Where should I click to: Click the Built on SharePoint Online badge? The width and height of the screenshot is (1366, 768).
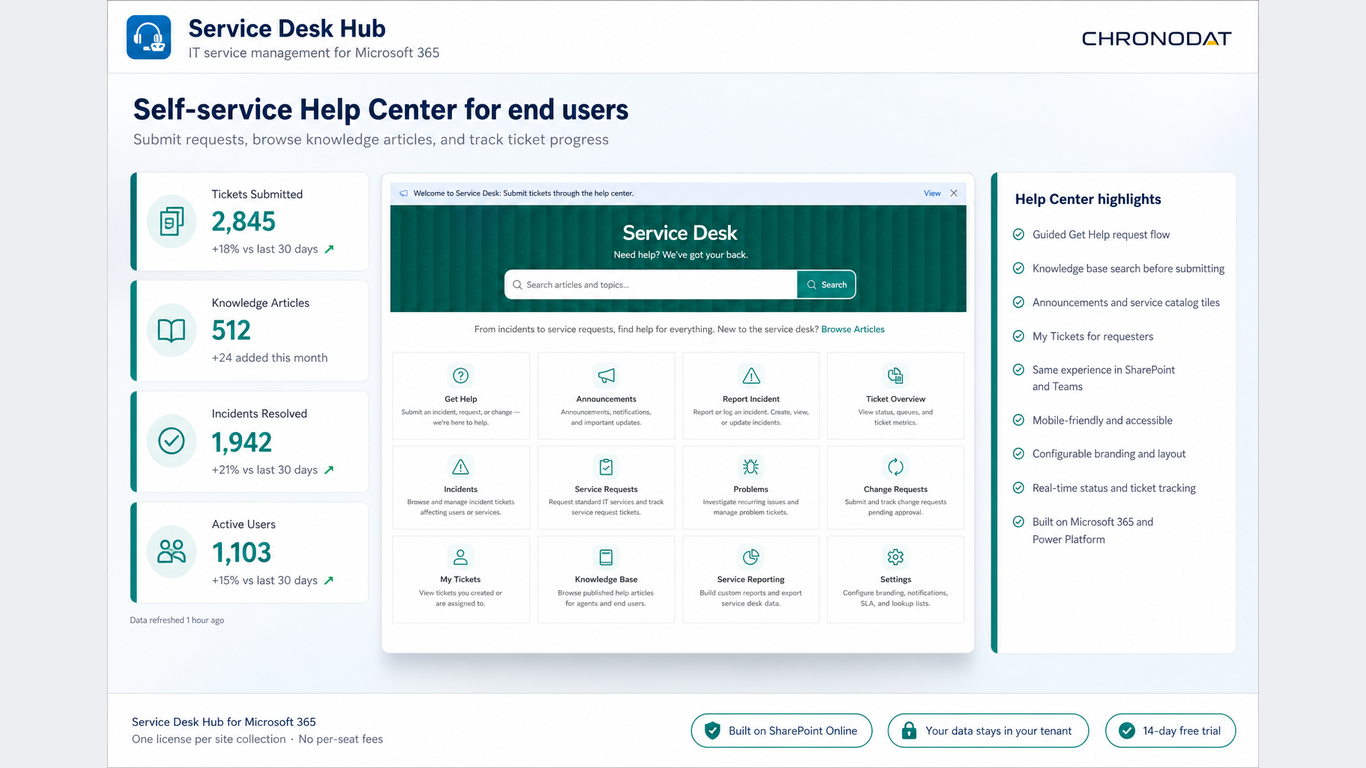(x=781, y=731)
